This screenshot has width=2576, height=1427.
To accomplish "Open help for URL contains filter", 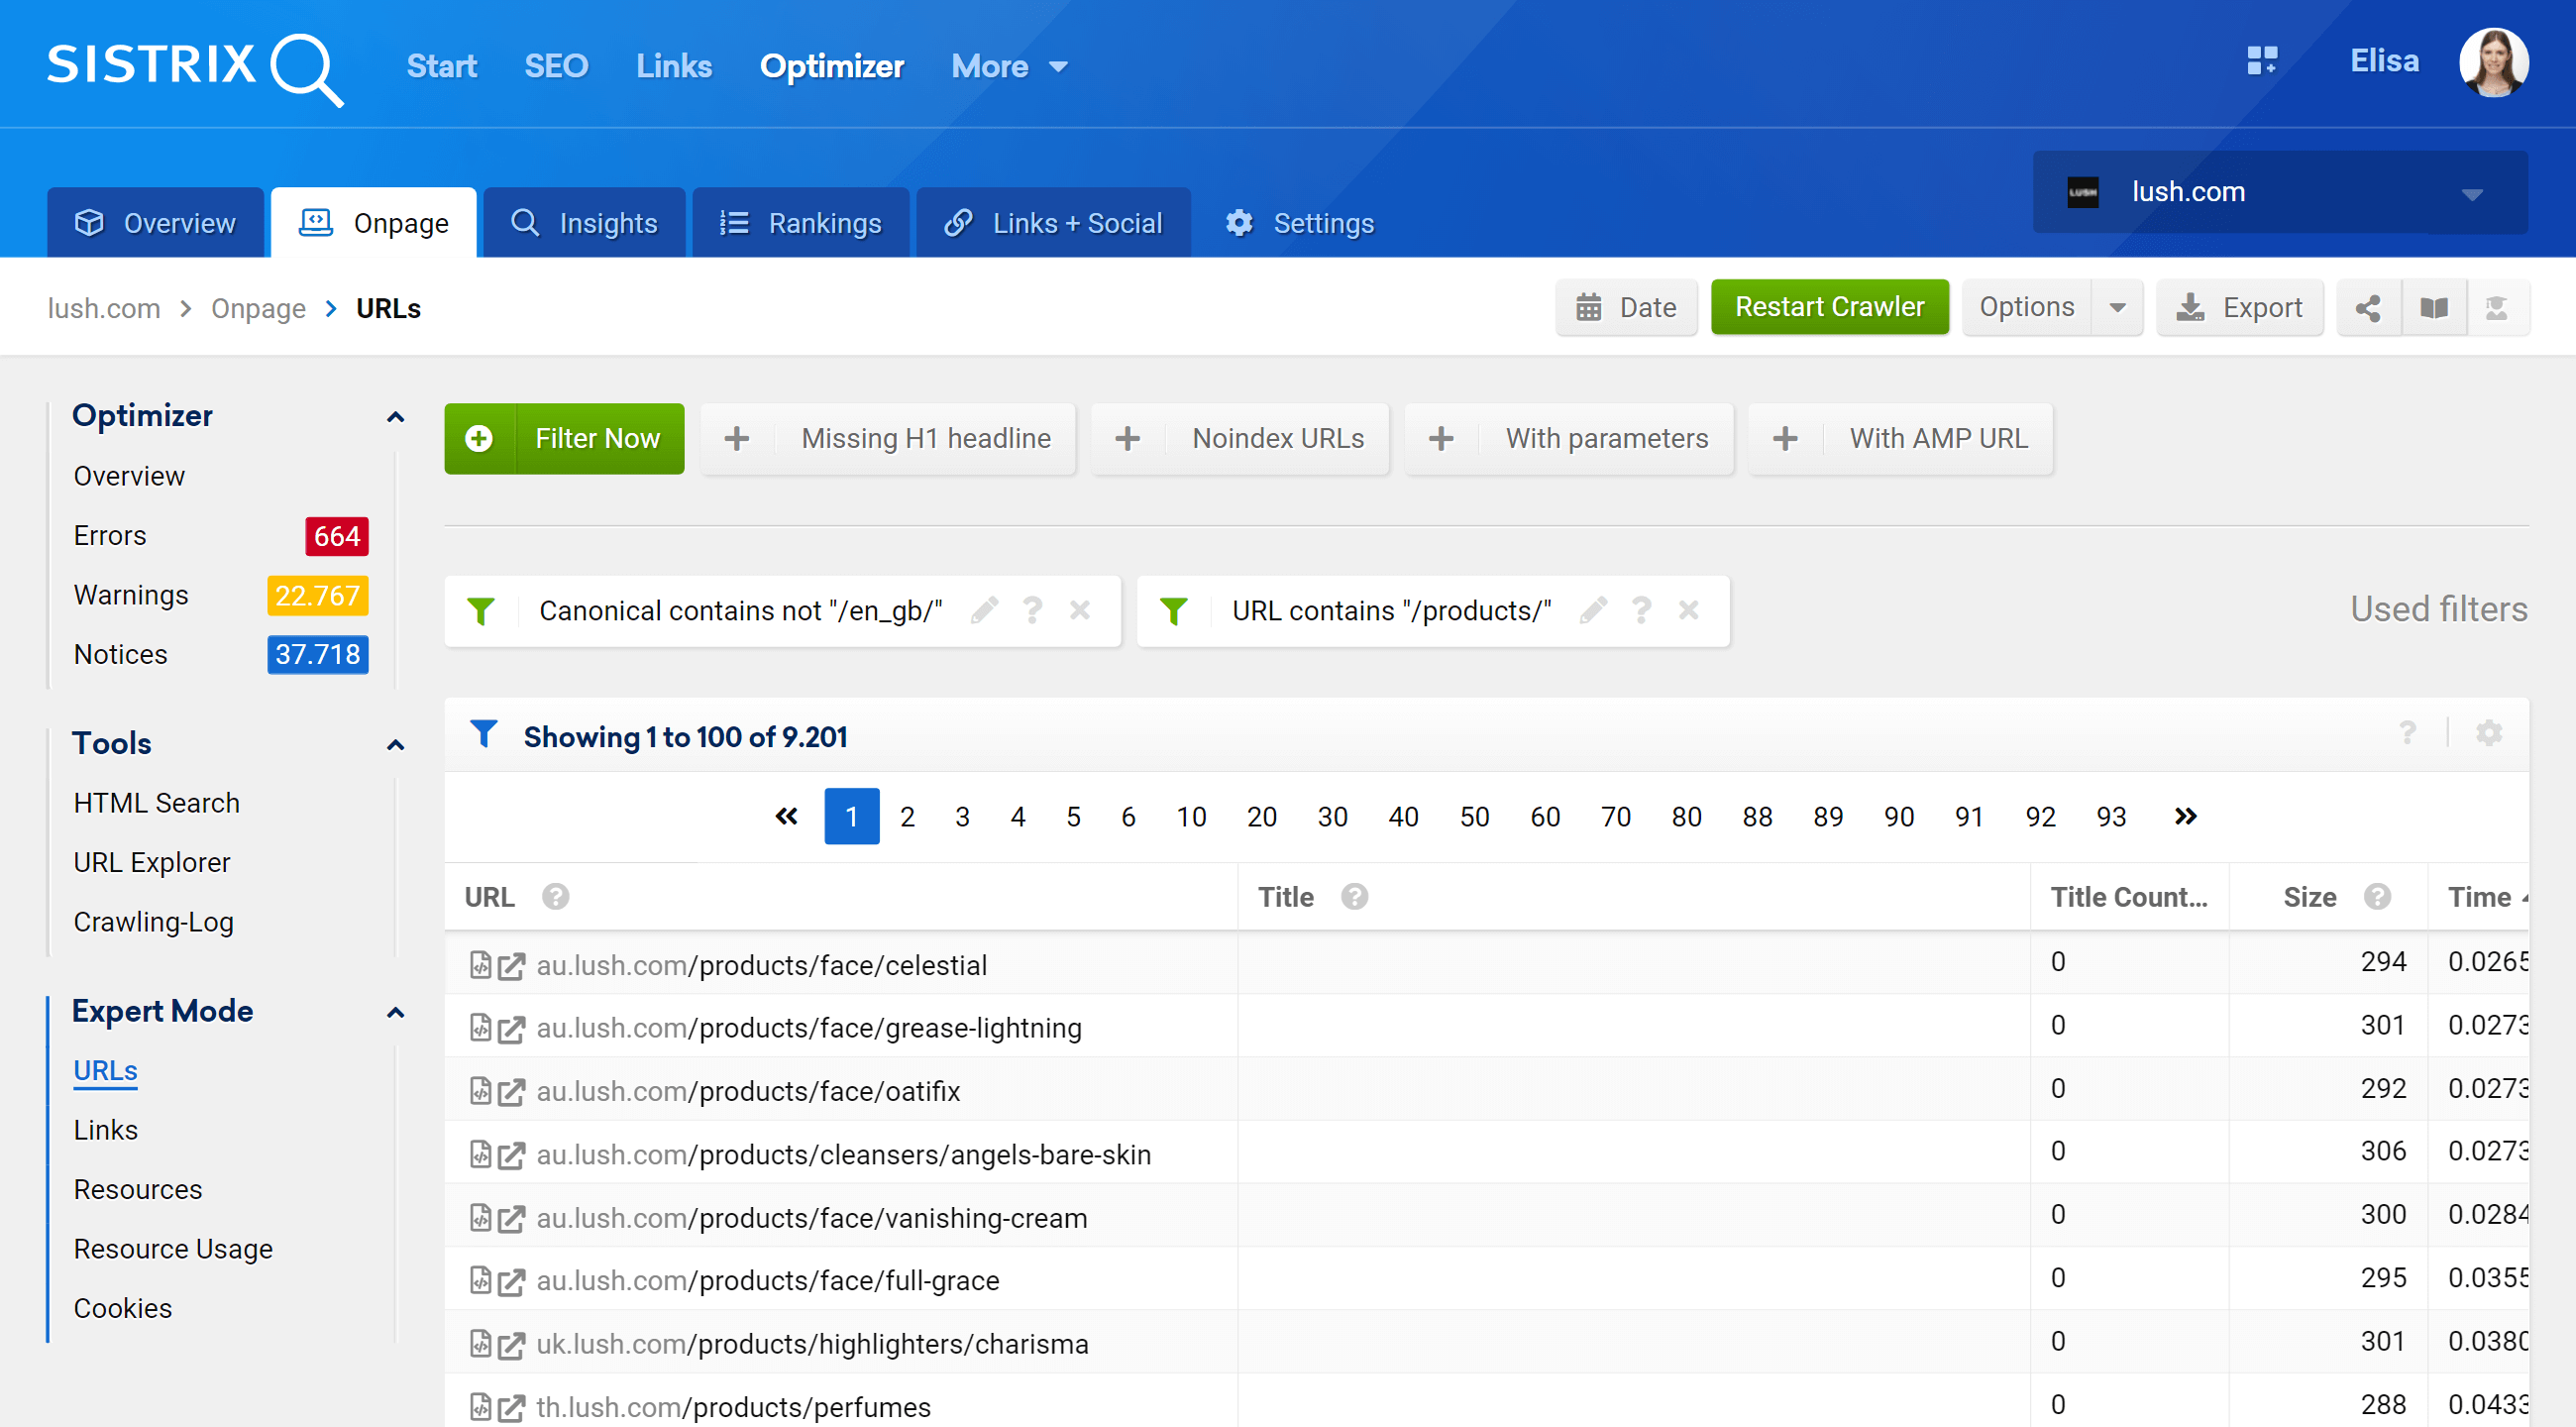I will [1642, 610].
